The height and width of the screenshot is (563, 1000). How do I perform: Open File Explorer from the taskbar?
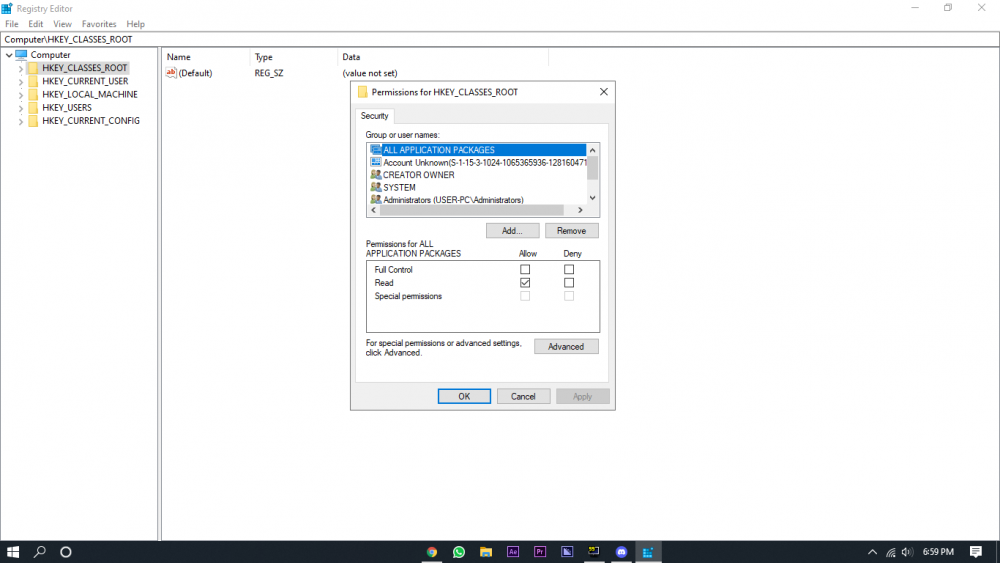pos(486,552)
